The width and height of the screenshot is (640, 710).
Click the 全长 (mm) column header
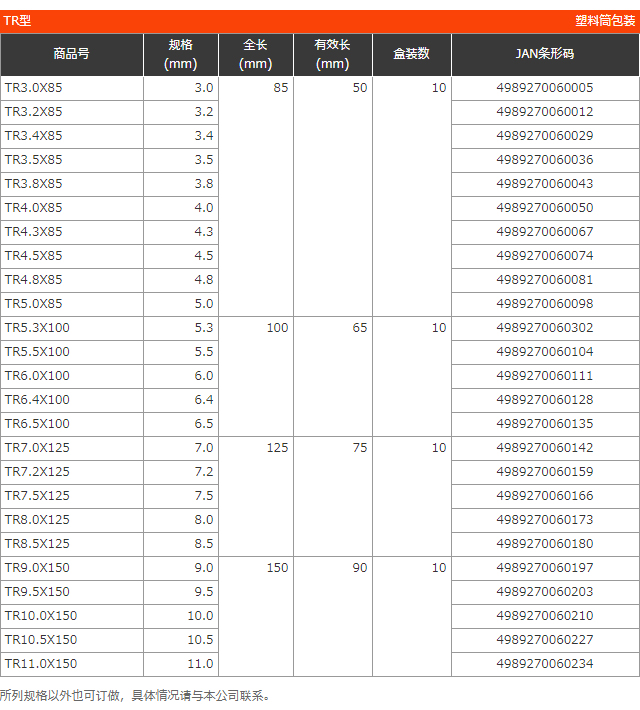(x=256, y=54)
